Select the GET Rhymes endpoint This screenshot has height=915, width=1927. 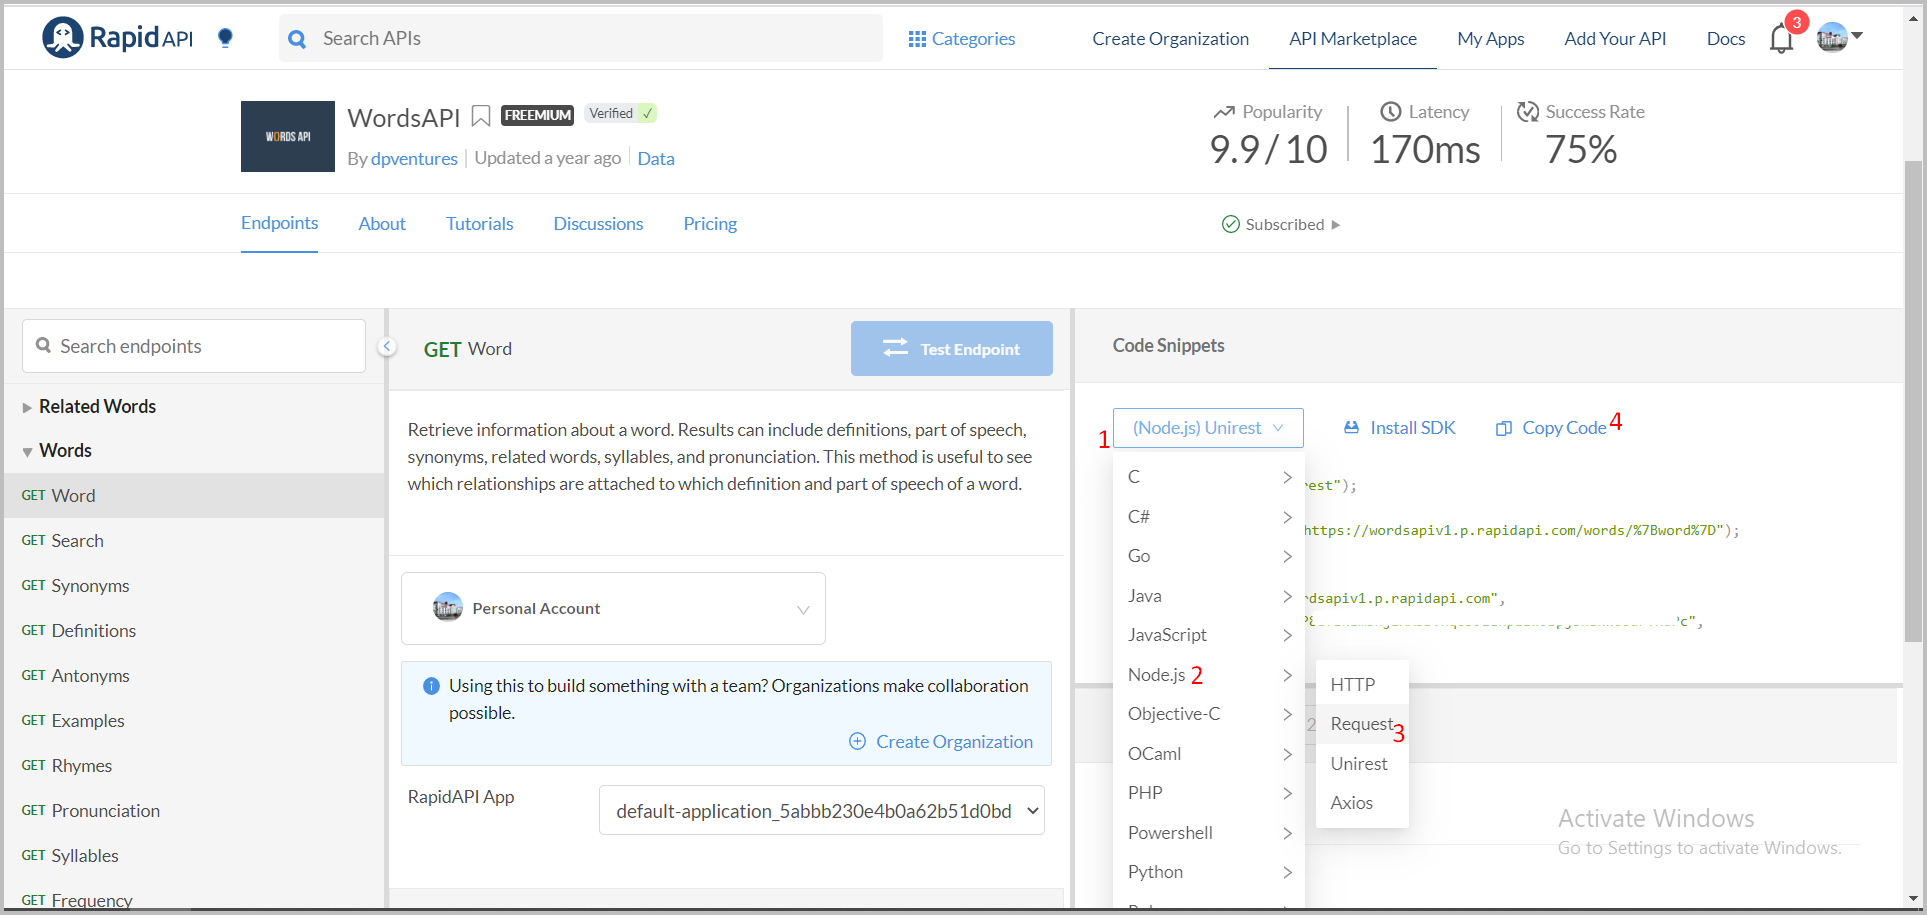point(194,765)
